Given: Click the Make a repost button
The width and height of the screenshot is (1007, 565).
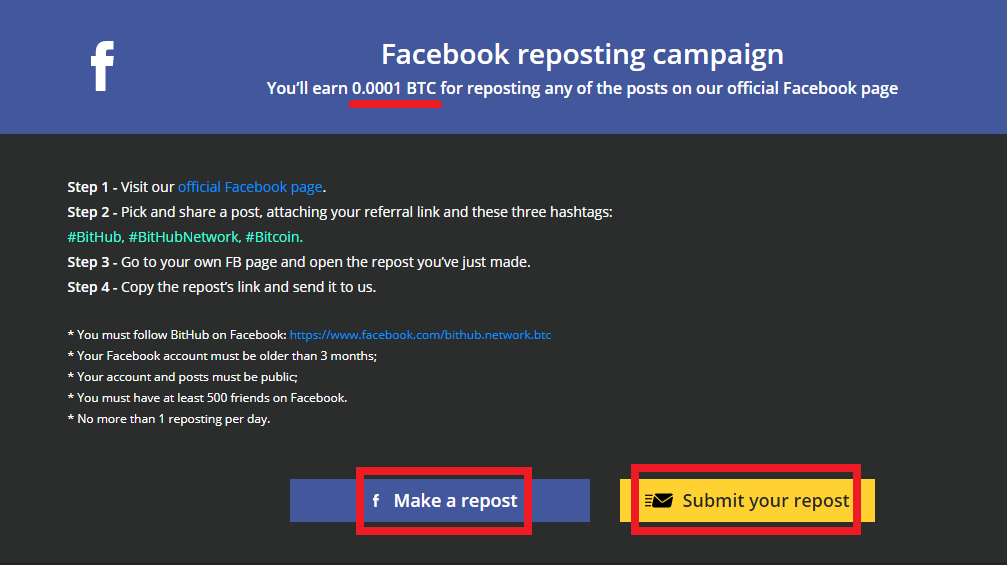Looking at the screenshot, I should [440, 500].
